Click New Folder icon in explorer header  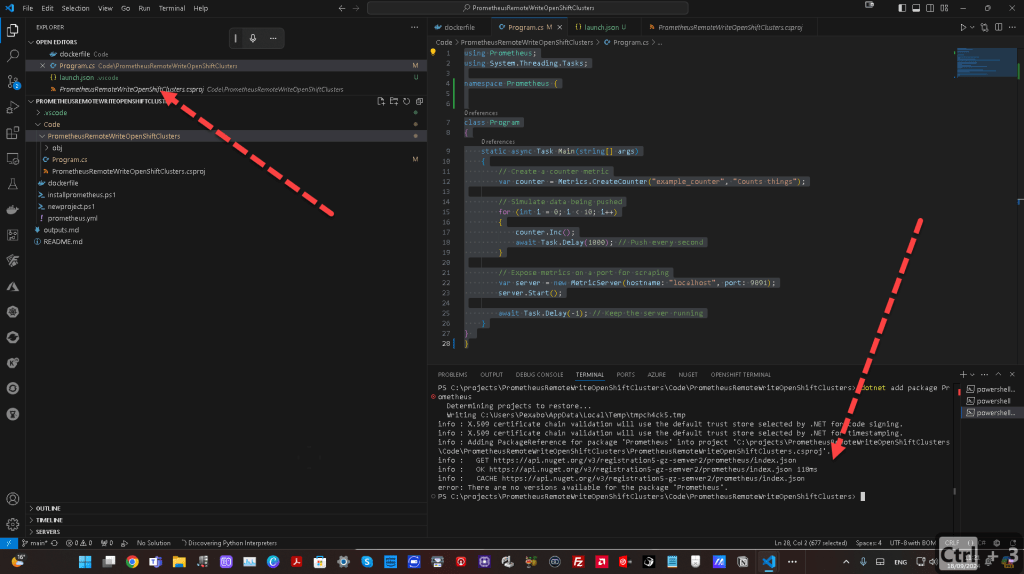[394, 101]
